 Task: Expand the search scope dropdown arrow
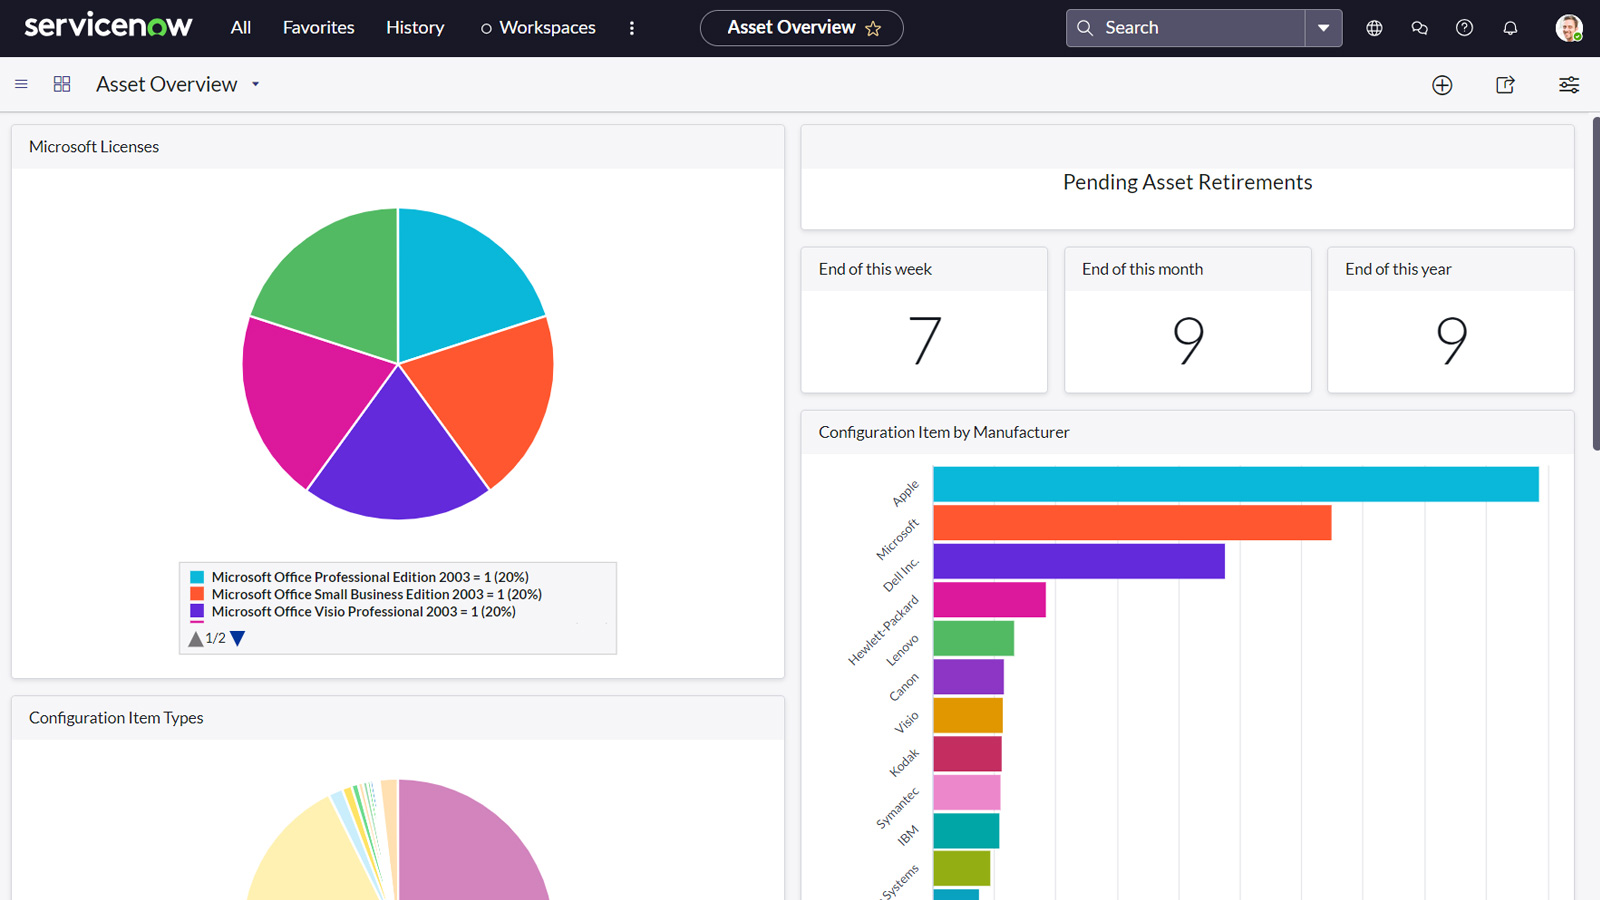click(x=1323, y=28)
